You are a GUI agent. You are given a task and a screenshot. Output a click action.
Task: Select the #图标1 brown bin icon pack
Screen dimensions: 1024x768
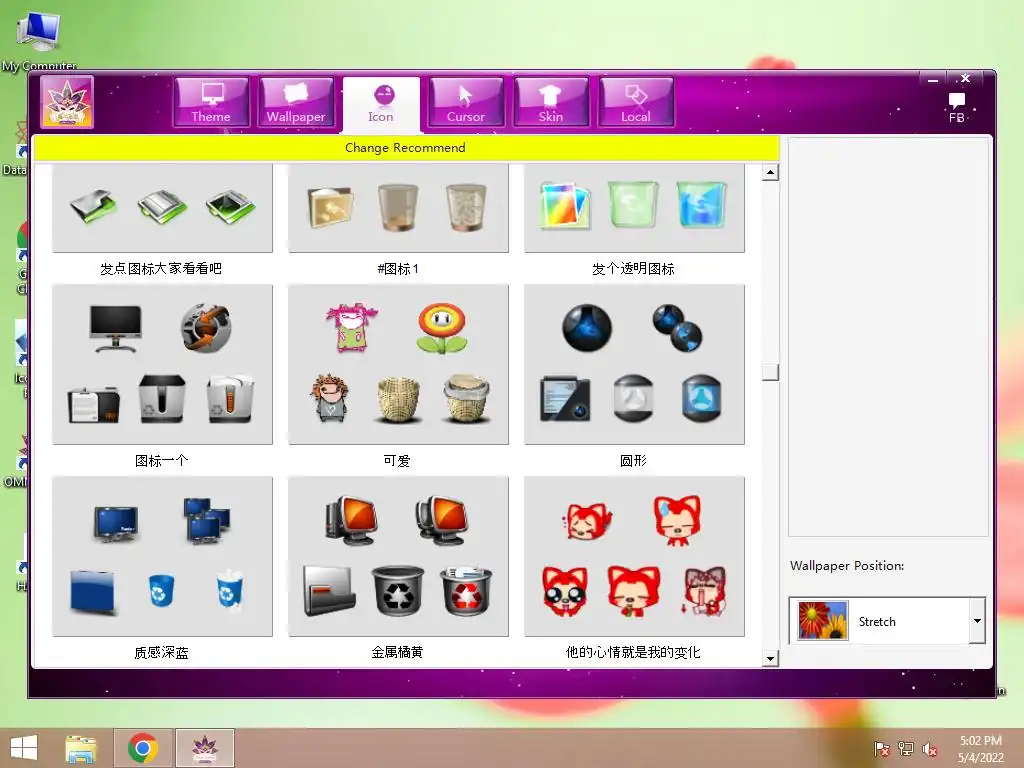coord(398,208)
